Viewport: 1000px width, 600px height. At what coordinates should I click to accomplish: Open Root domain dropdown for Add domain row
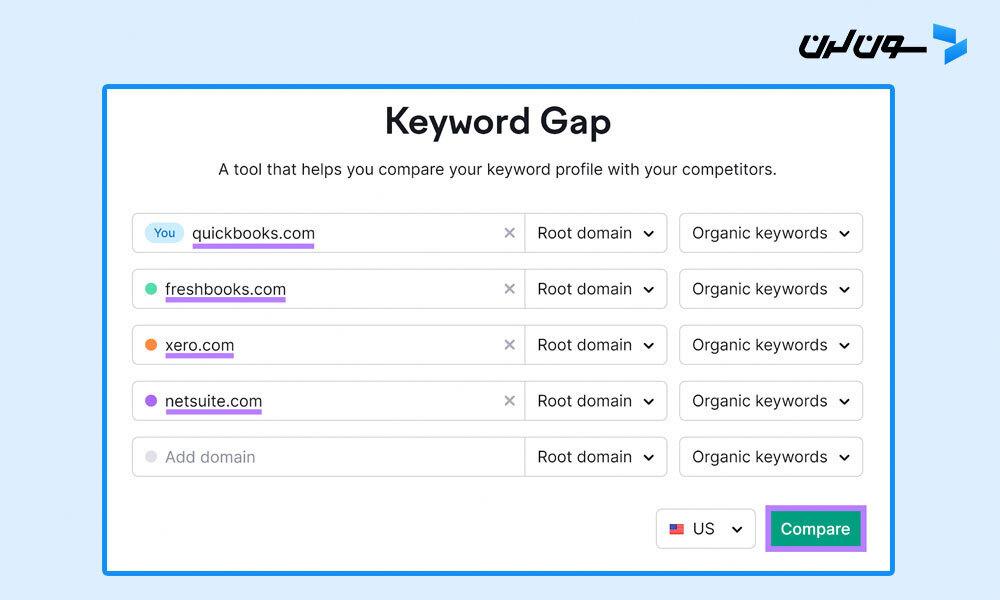(x=596, y=457)
